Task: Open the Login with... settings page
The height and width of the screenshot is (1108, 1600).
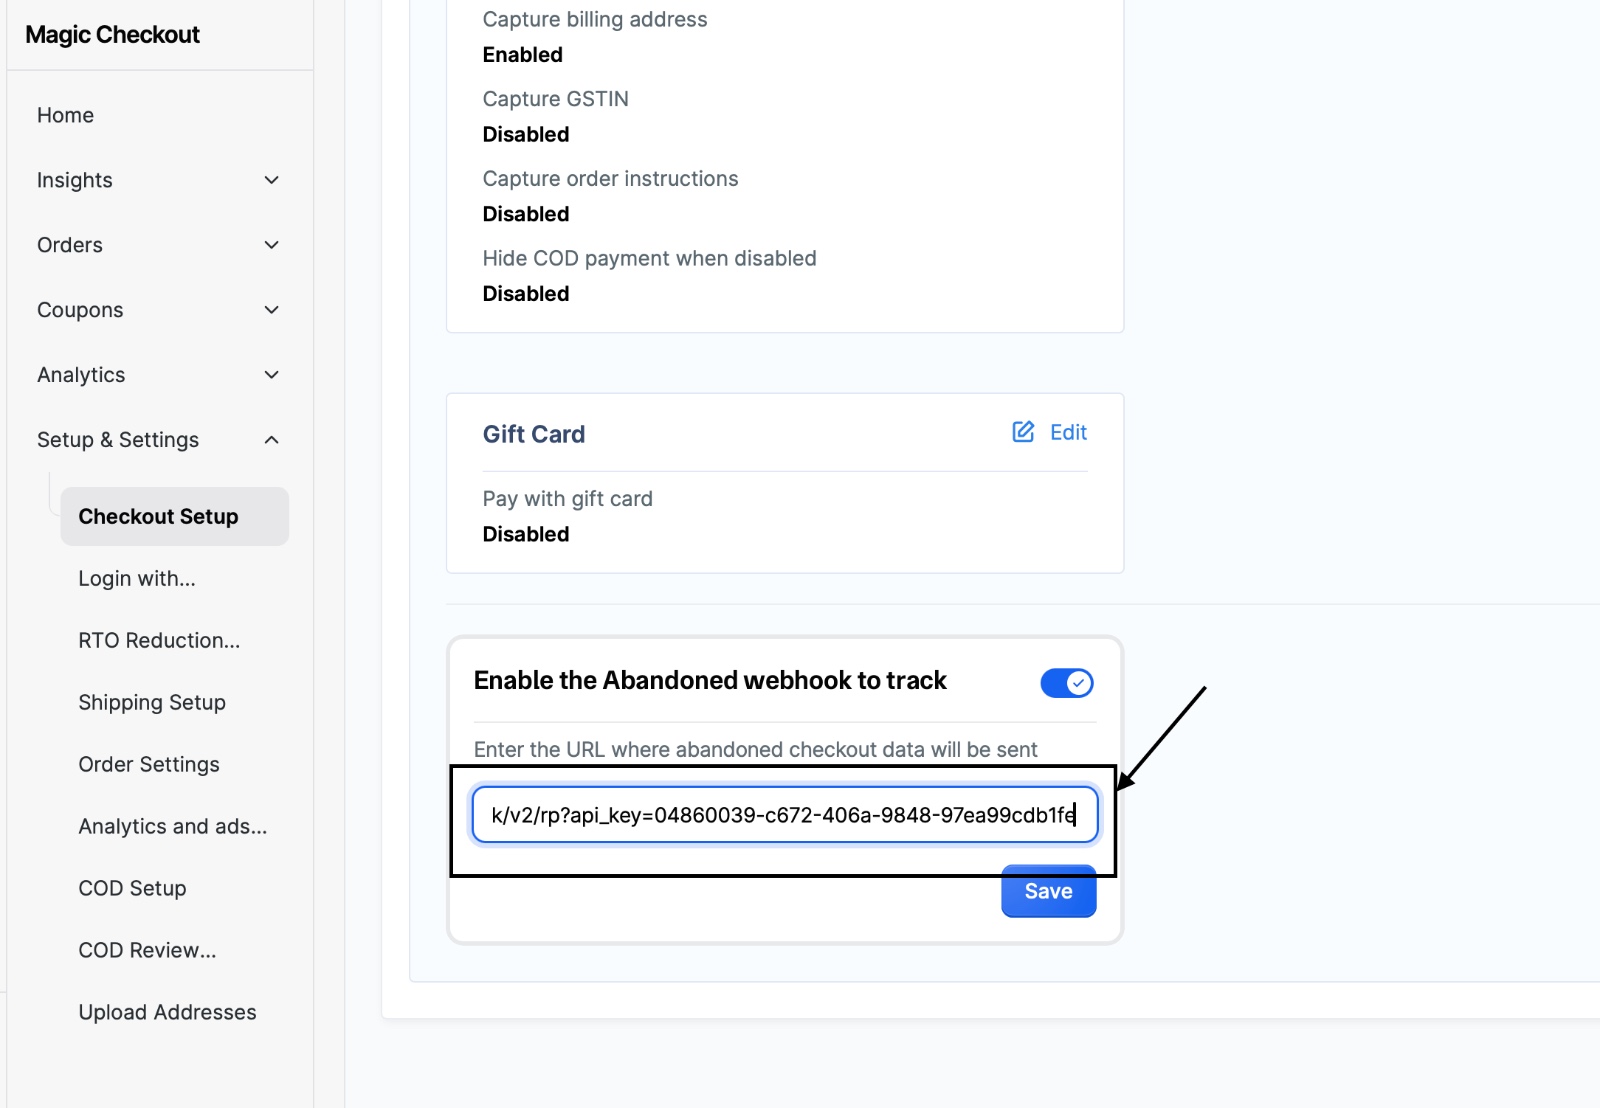Action: tap(137, 579)
